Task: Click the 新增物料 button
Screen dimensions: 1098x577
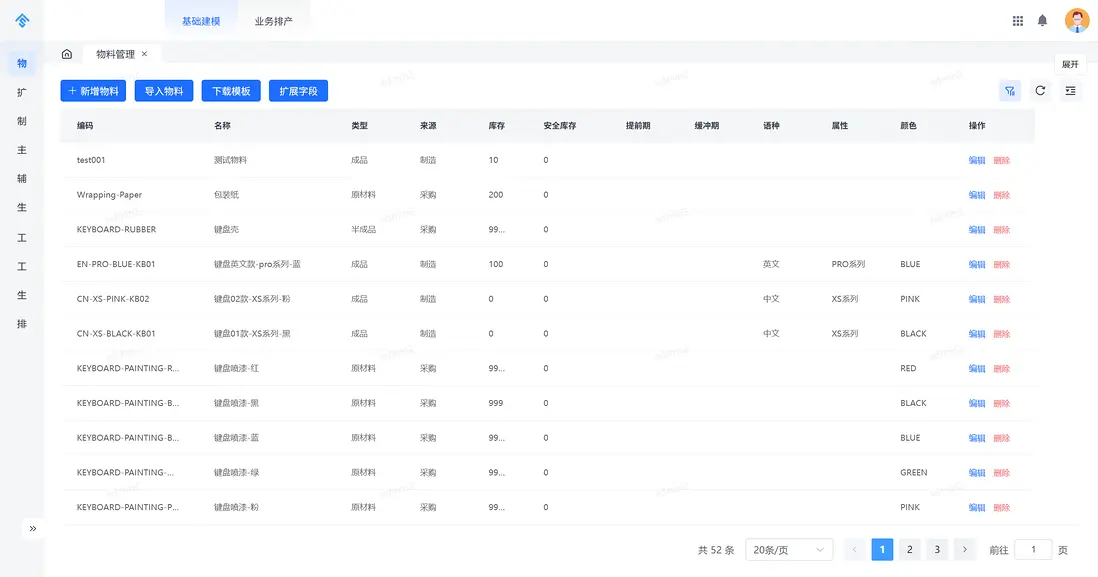Action: (x=93, y=91)
